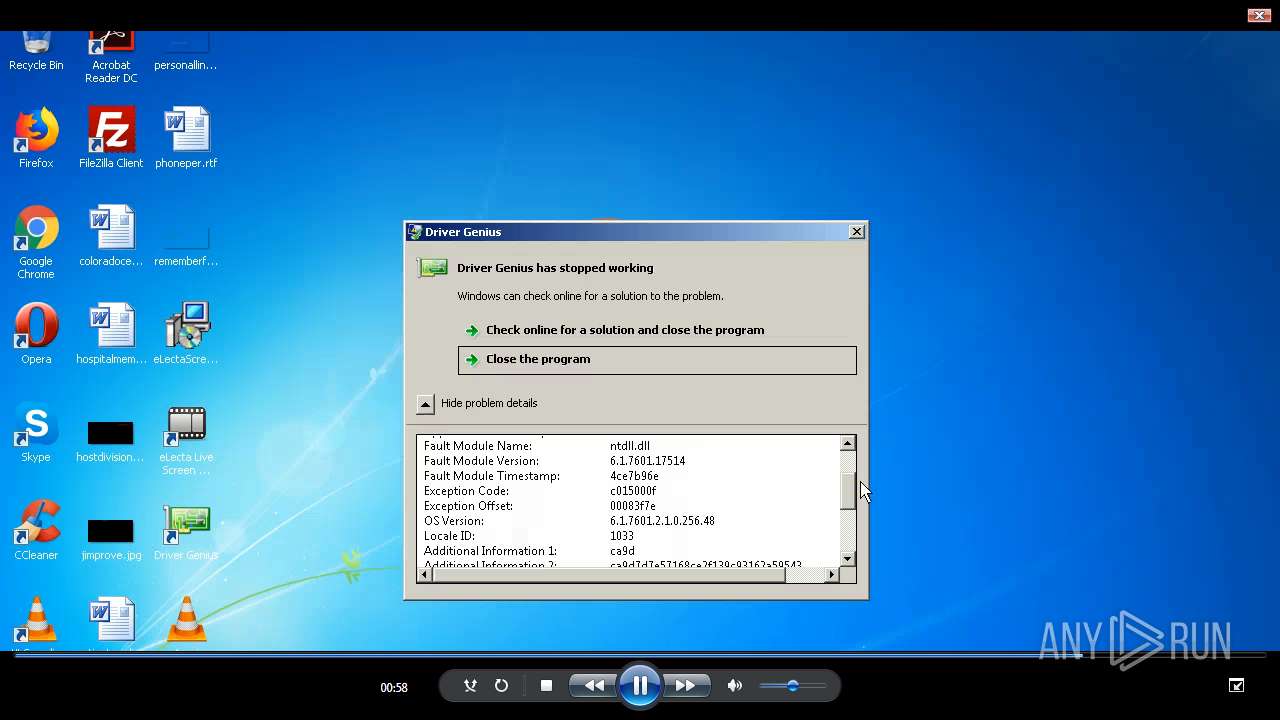This screenshot has height=720, width=1280.
Task: Stop the video playback
Action: pos(546,686)
